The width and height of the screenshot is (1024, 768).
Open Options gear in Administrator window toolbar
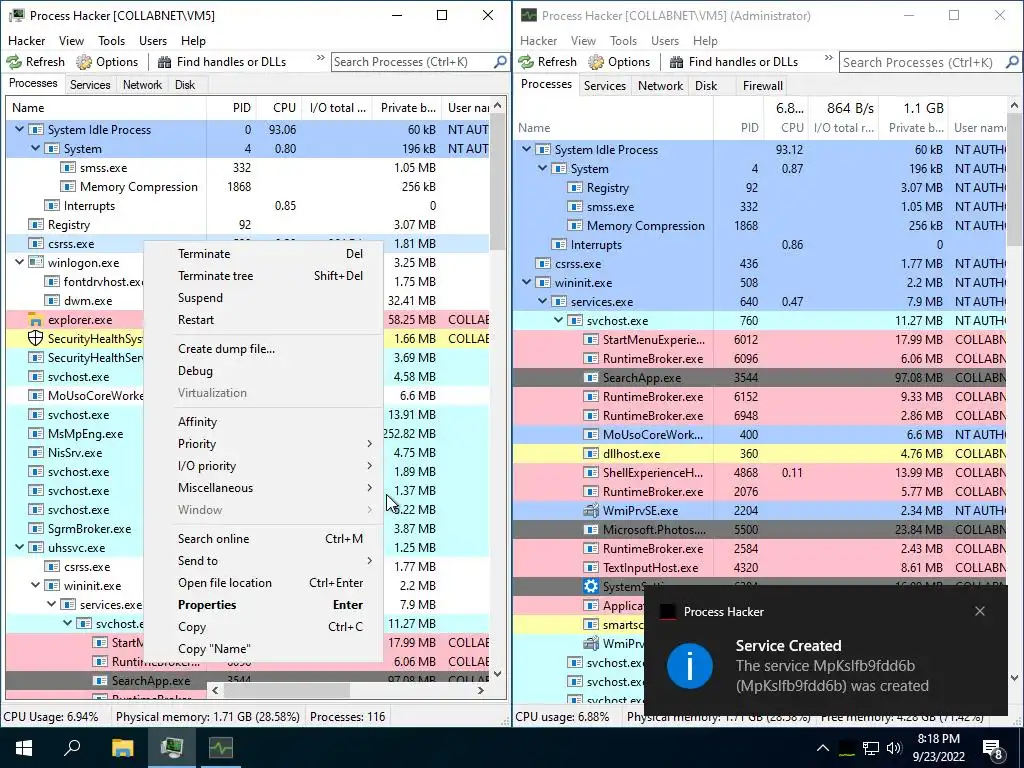(596, 62)
